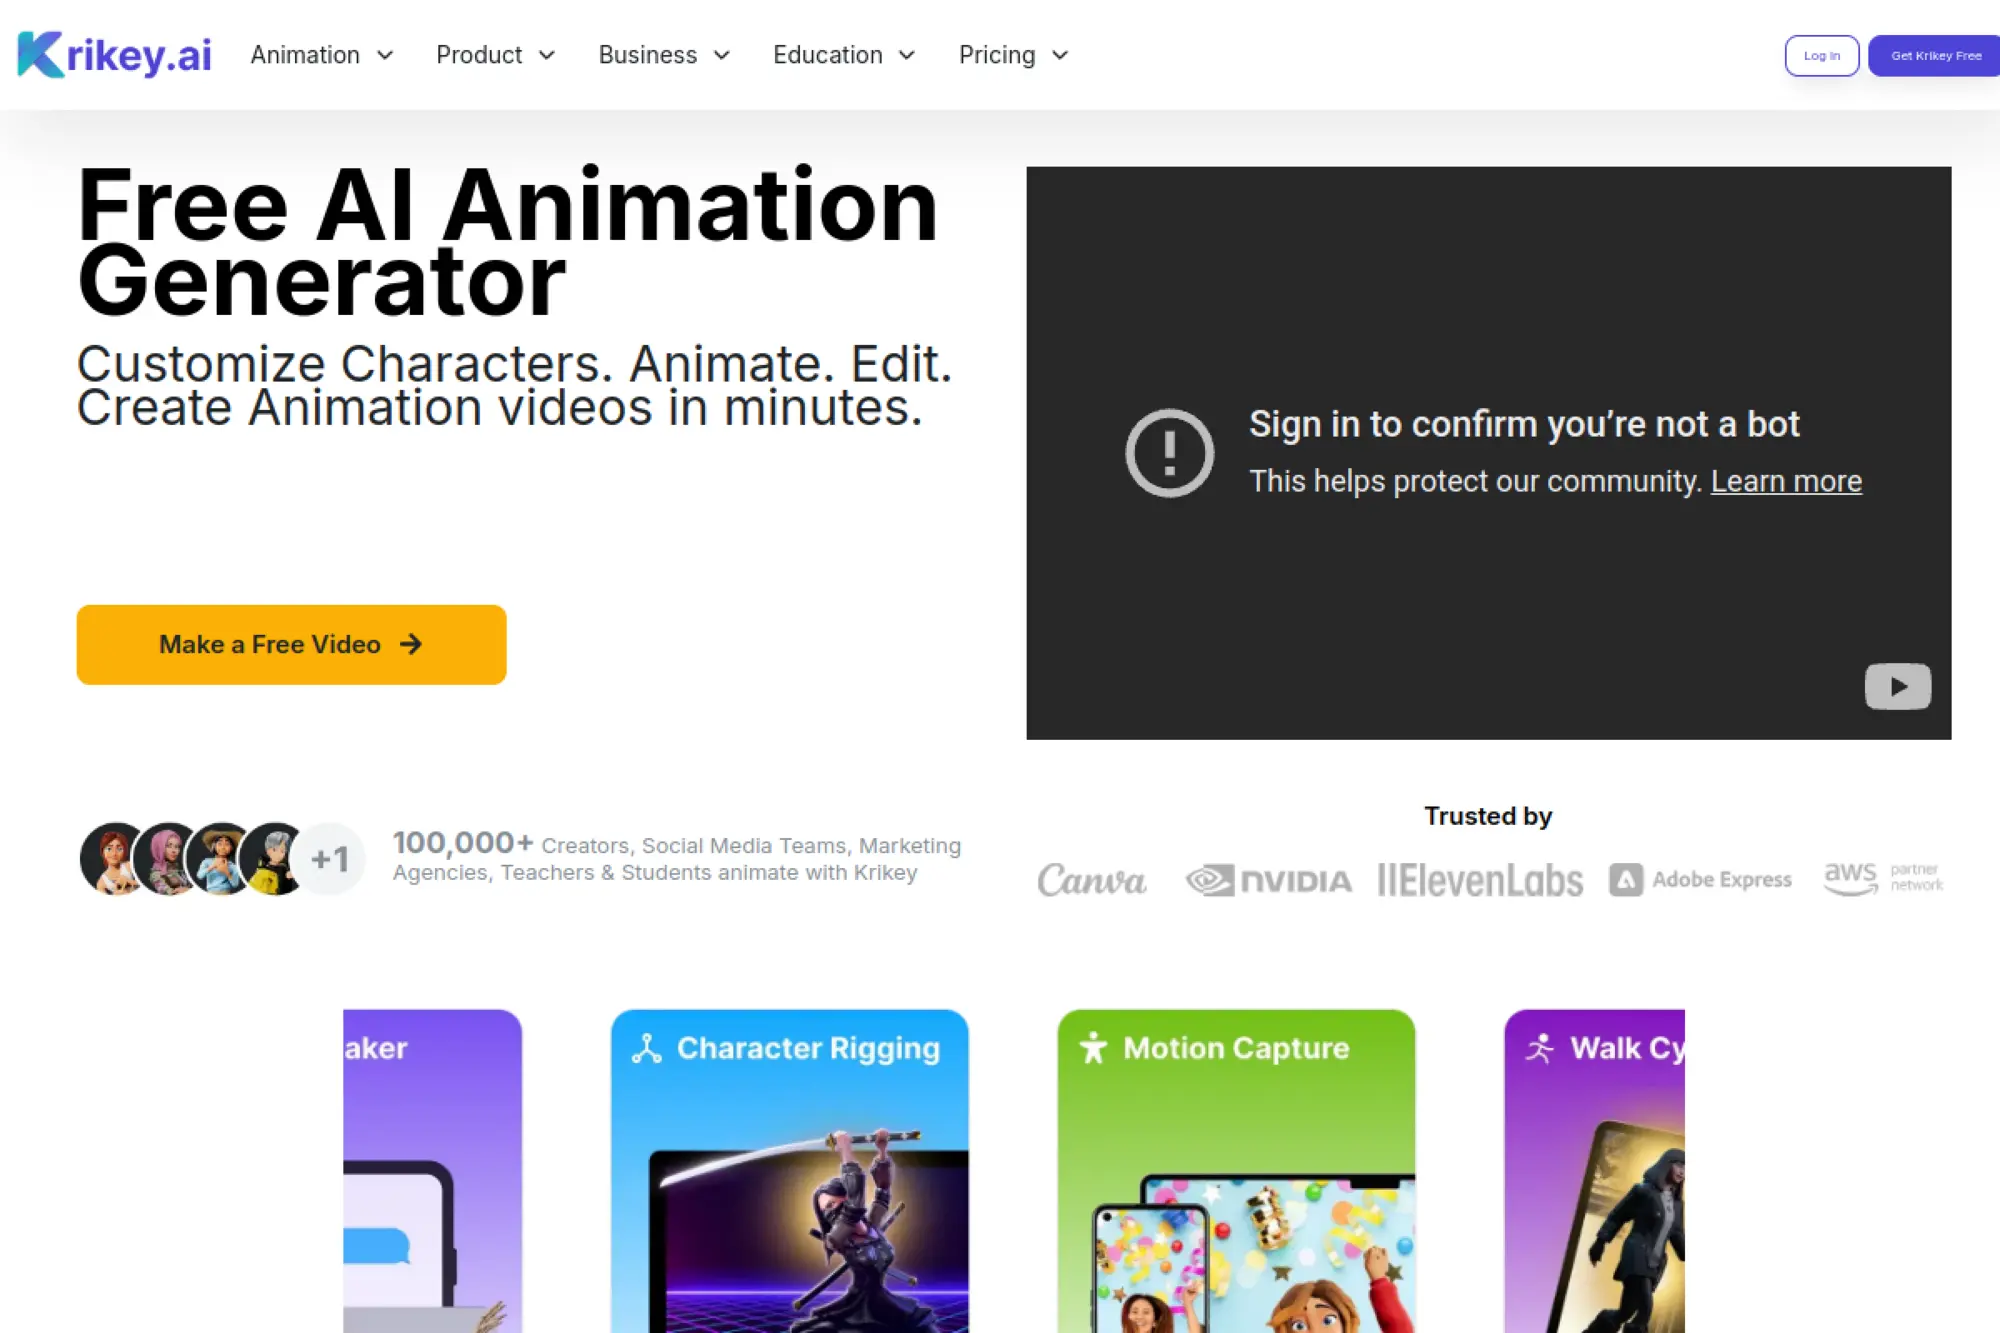Click Get Krikey Free button
2000x1333 pixels.
click(x=1935, y=56)
